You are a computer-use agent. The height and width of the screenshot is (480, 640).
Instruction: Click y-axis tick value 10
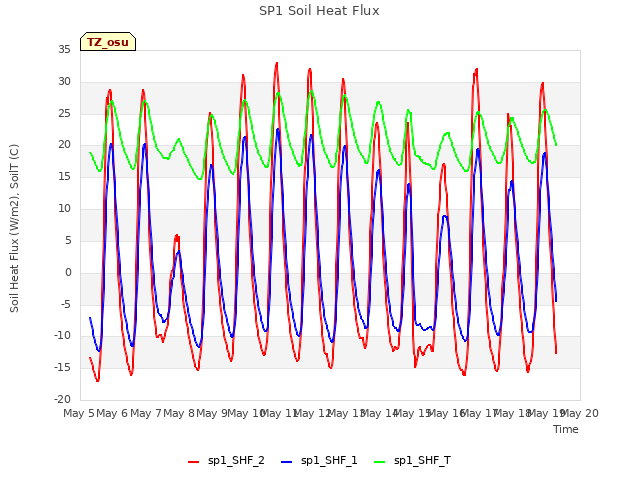pos(64,209)
